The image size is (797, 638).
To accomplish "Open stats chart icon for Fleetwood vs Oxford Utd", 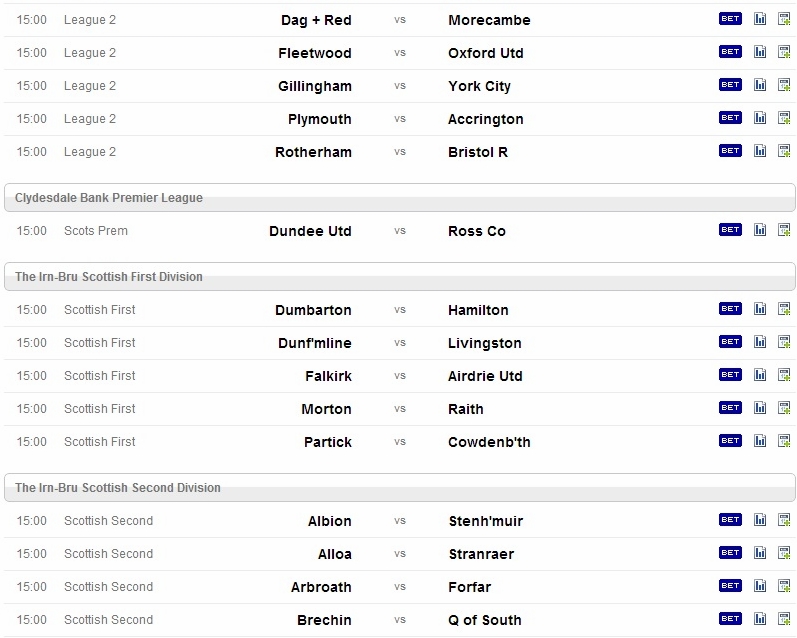I will [760, 52].
